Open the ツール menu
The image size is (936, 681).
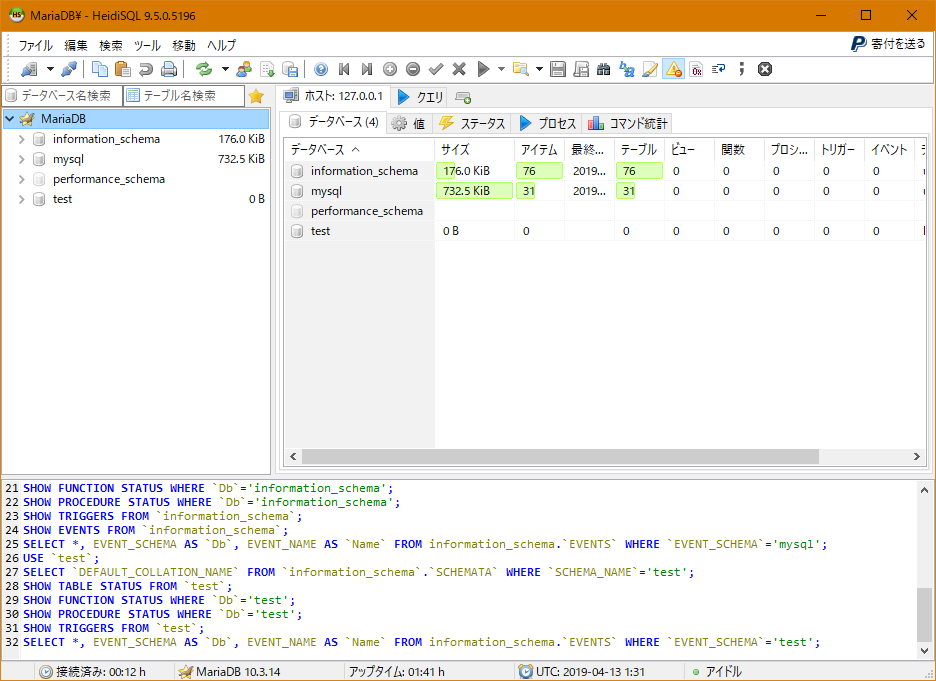144,44
